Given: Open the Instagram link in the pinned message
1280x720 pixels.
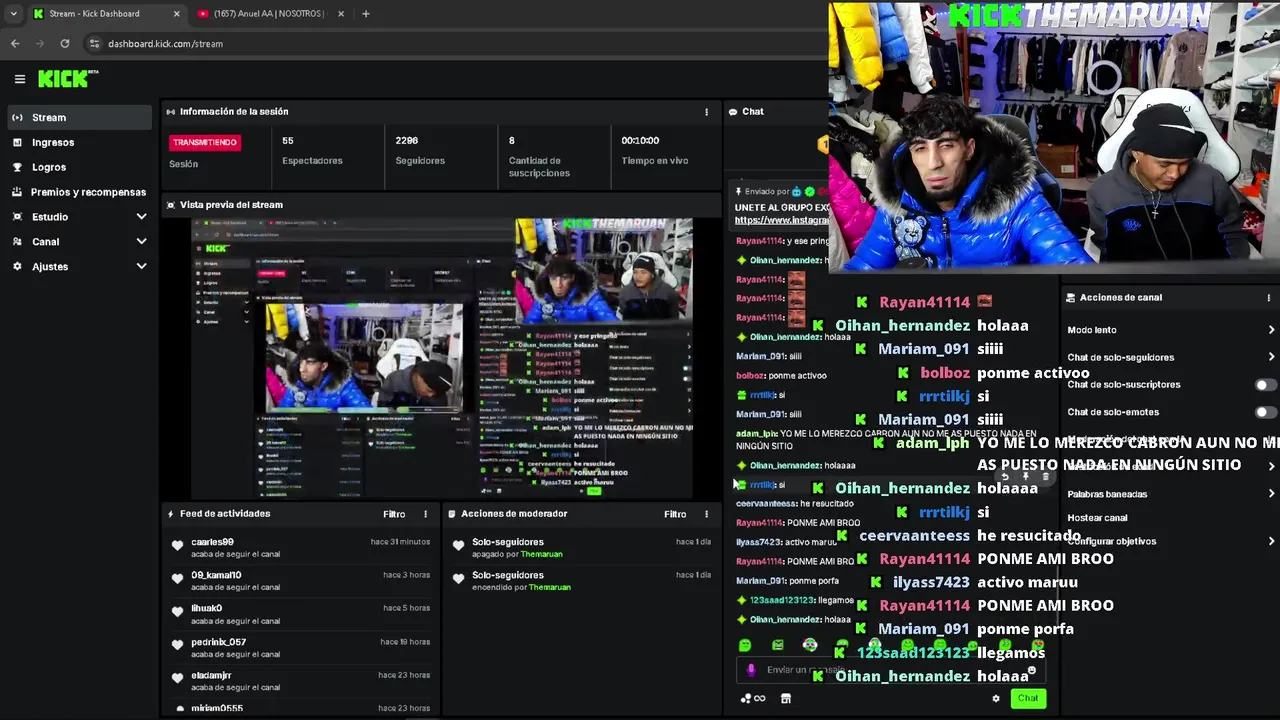Looking at the screenshot, I should pyautogui.click(x=782, y=220).
